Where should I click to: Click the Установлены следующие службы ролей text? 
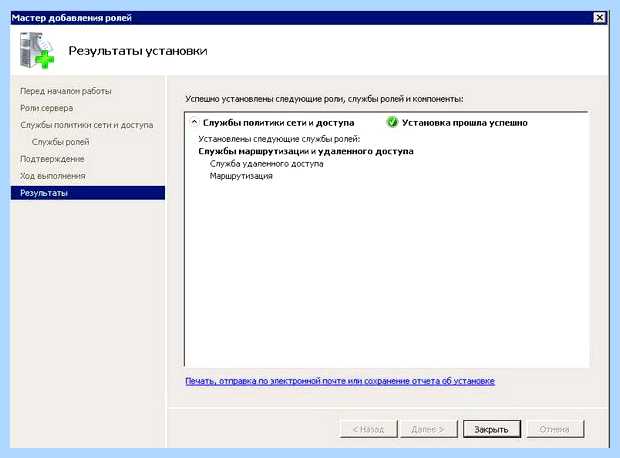point(279,139)
